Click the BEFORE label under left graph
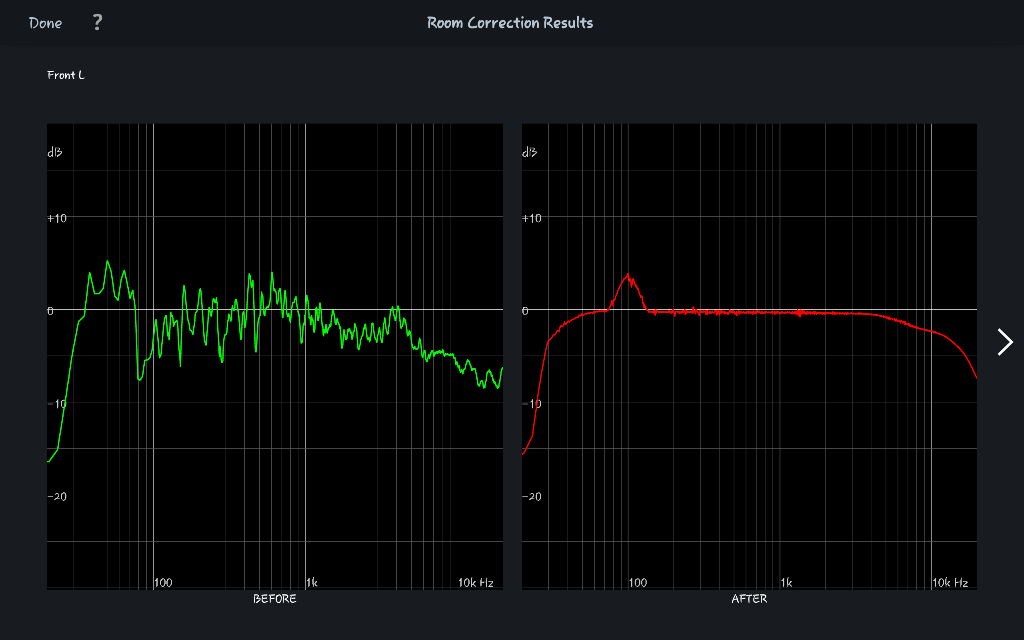 pos(274,599)
